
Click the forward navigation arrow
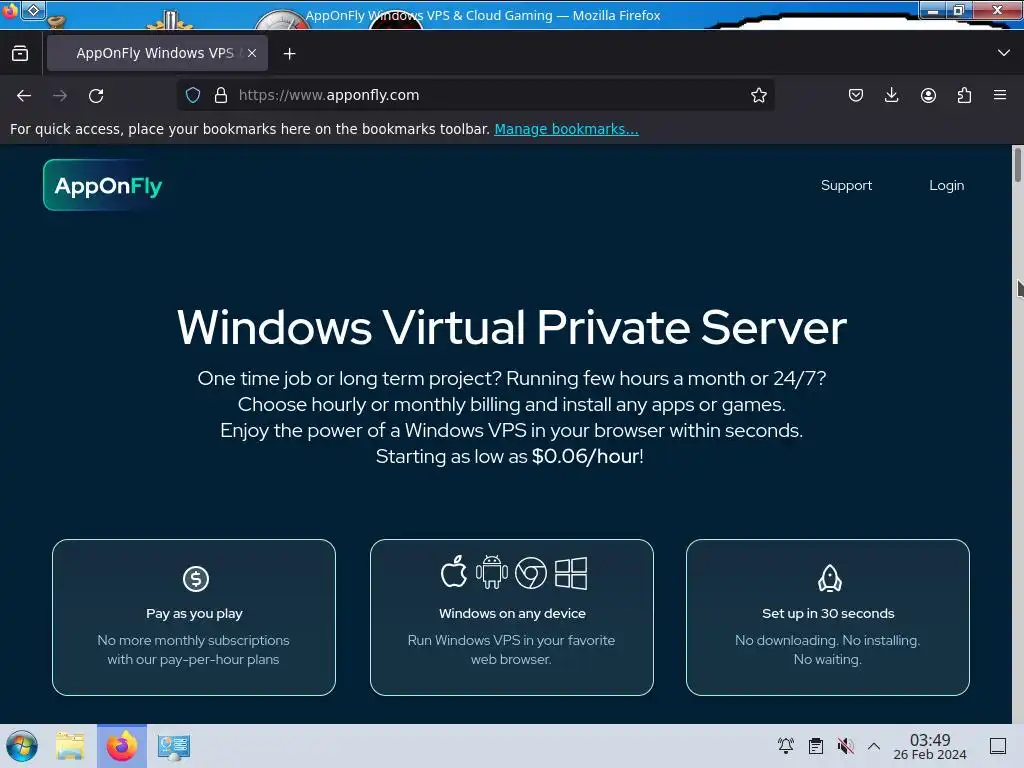(x=60, y=95)
